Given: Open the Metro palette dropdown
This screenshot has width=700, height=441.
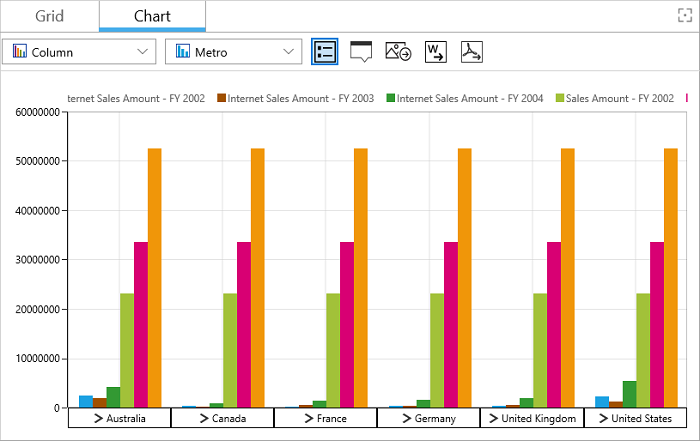Looking at the screenshot, I should tap(233, 52).
